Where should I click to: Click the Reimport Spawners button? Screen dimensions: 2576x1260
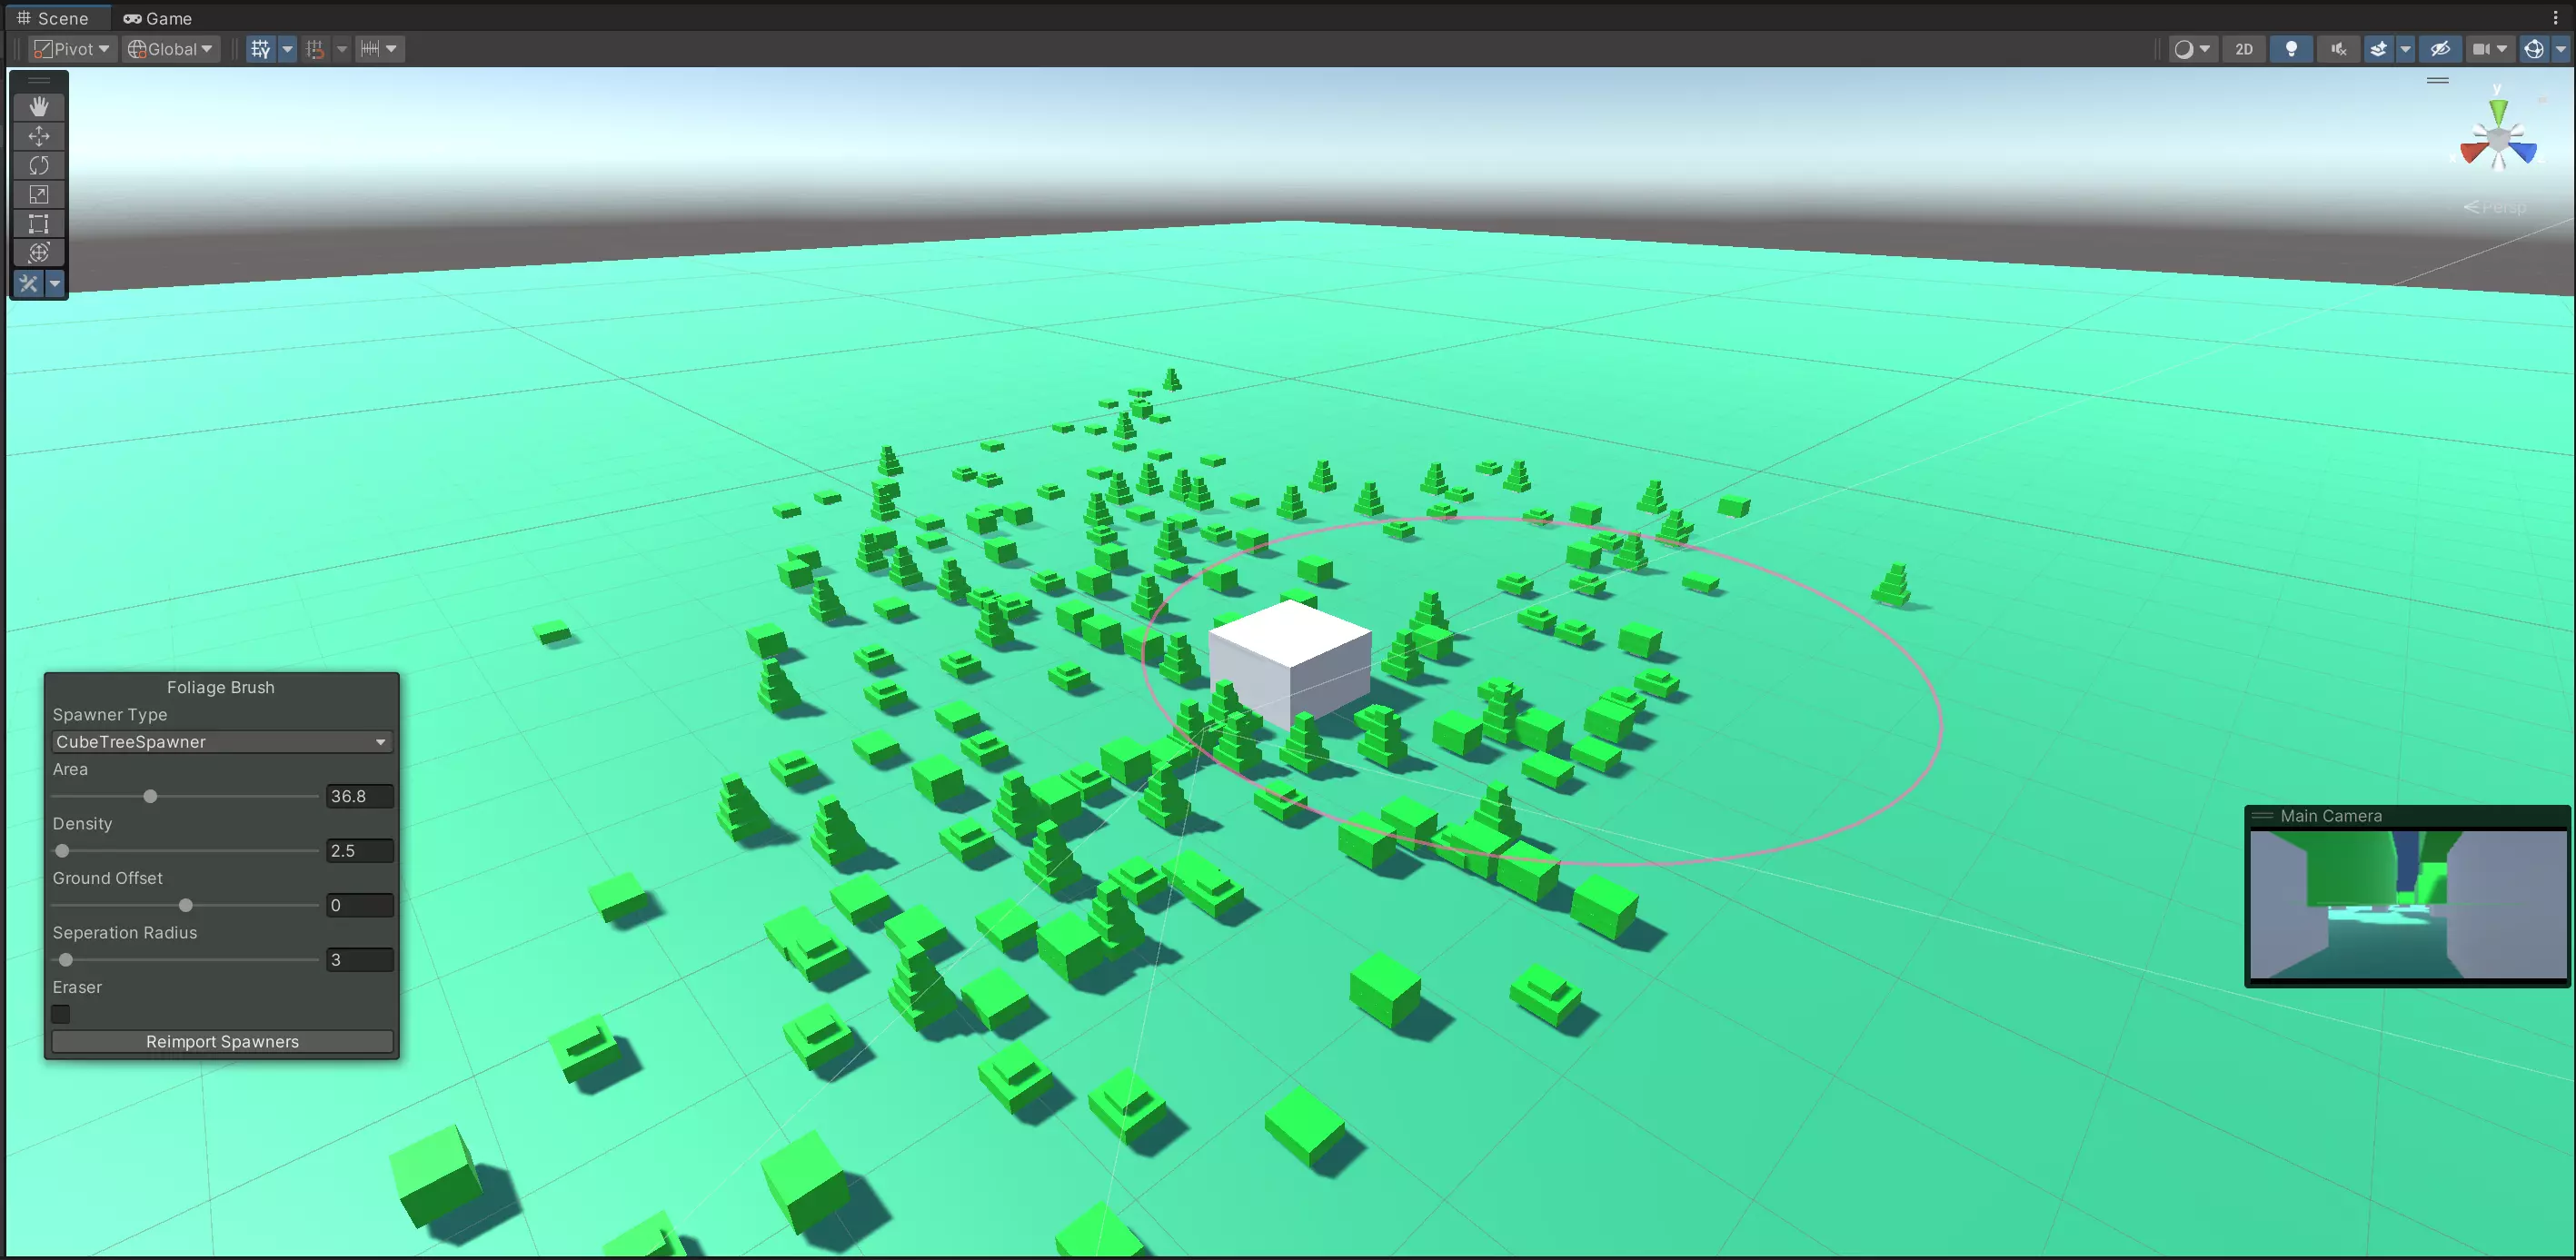click(x=222, y=1040)
